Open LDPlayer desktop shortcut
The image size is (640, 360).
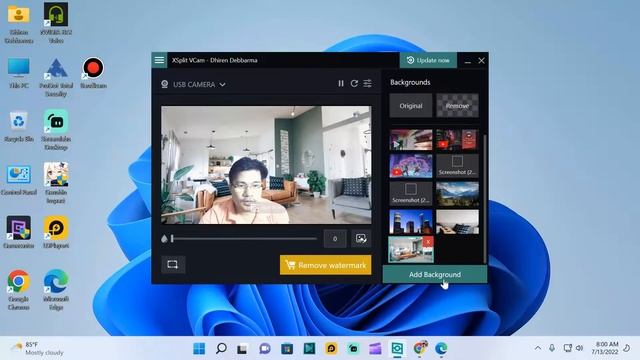pos(56,233)
